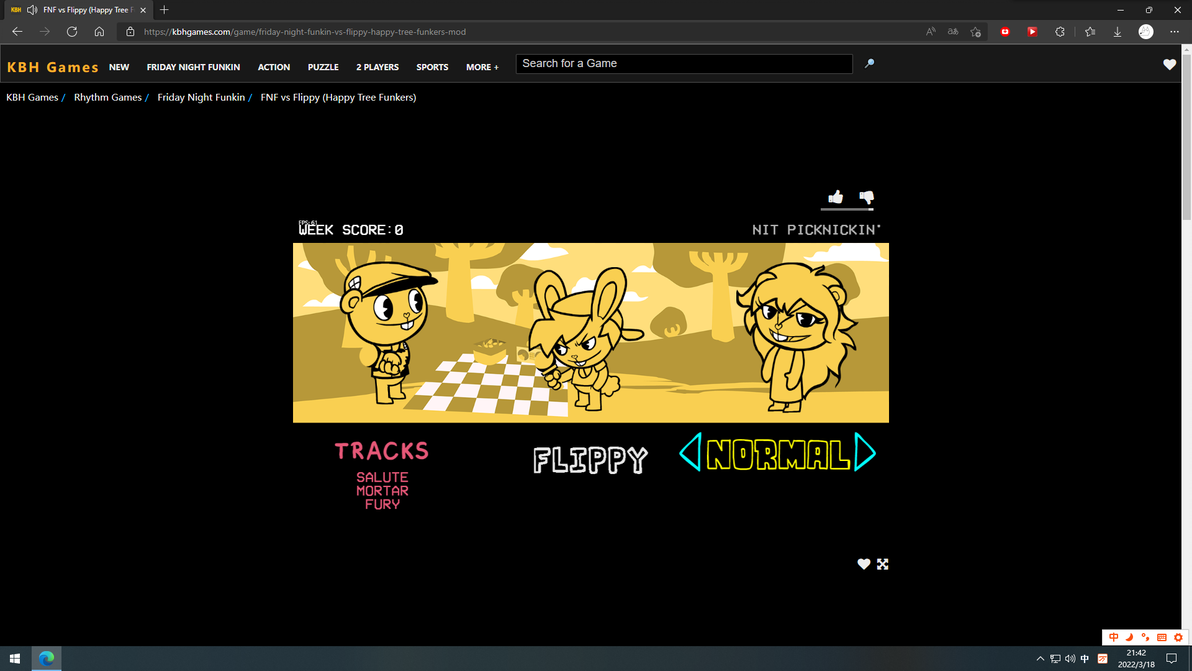Screen dimensions: 1192x671
Task: Click the WEEK SCORE:0 text
Action: click(x=351, y=229)
